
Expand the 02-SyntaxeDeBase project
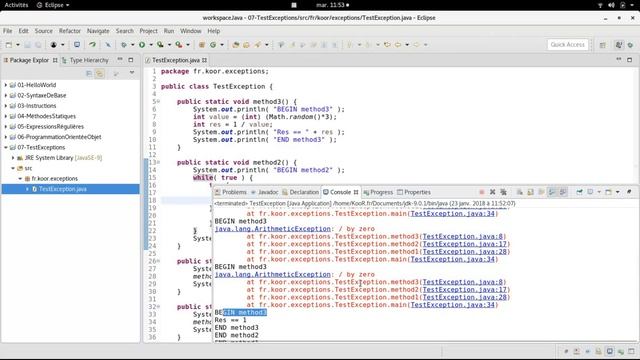pos(6,96)
